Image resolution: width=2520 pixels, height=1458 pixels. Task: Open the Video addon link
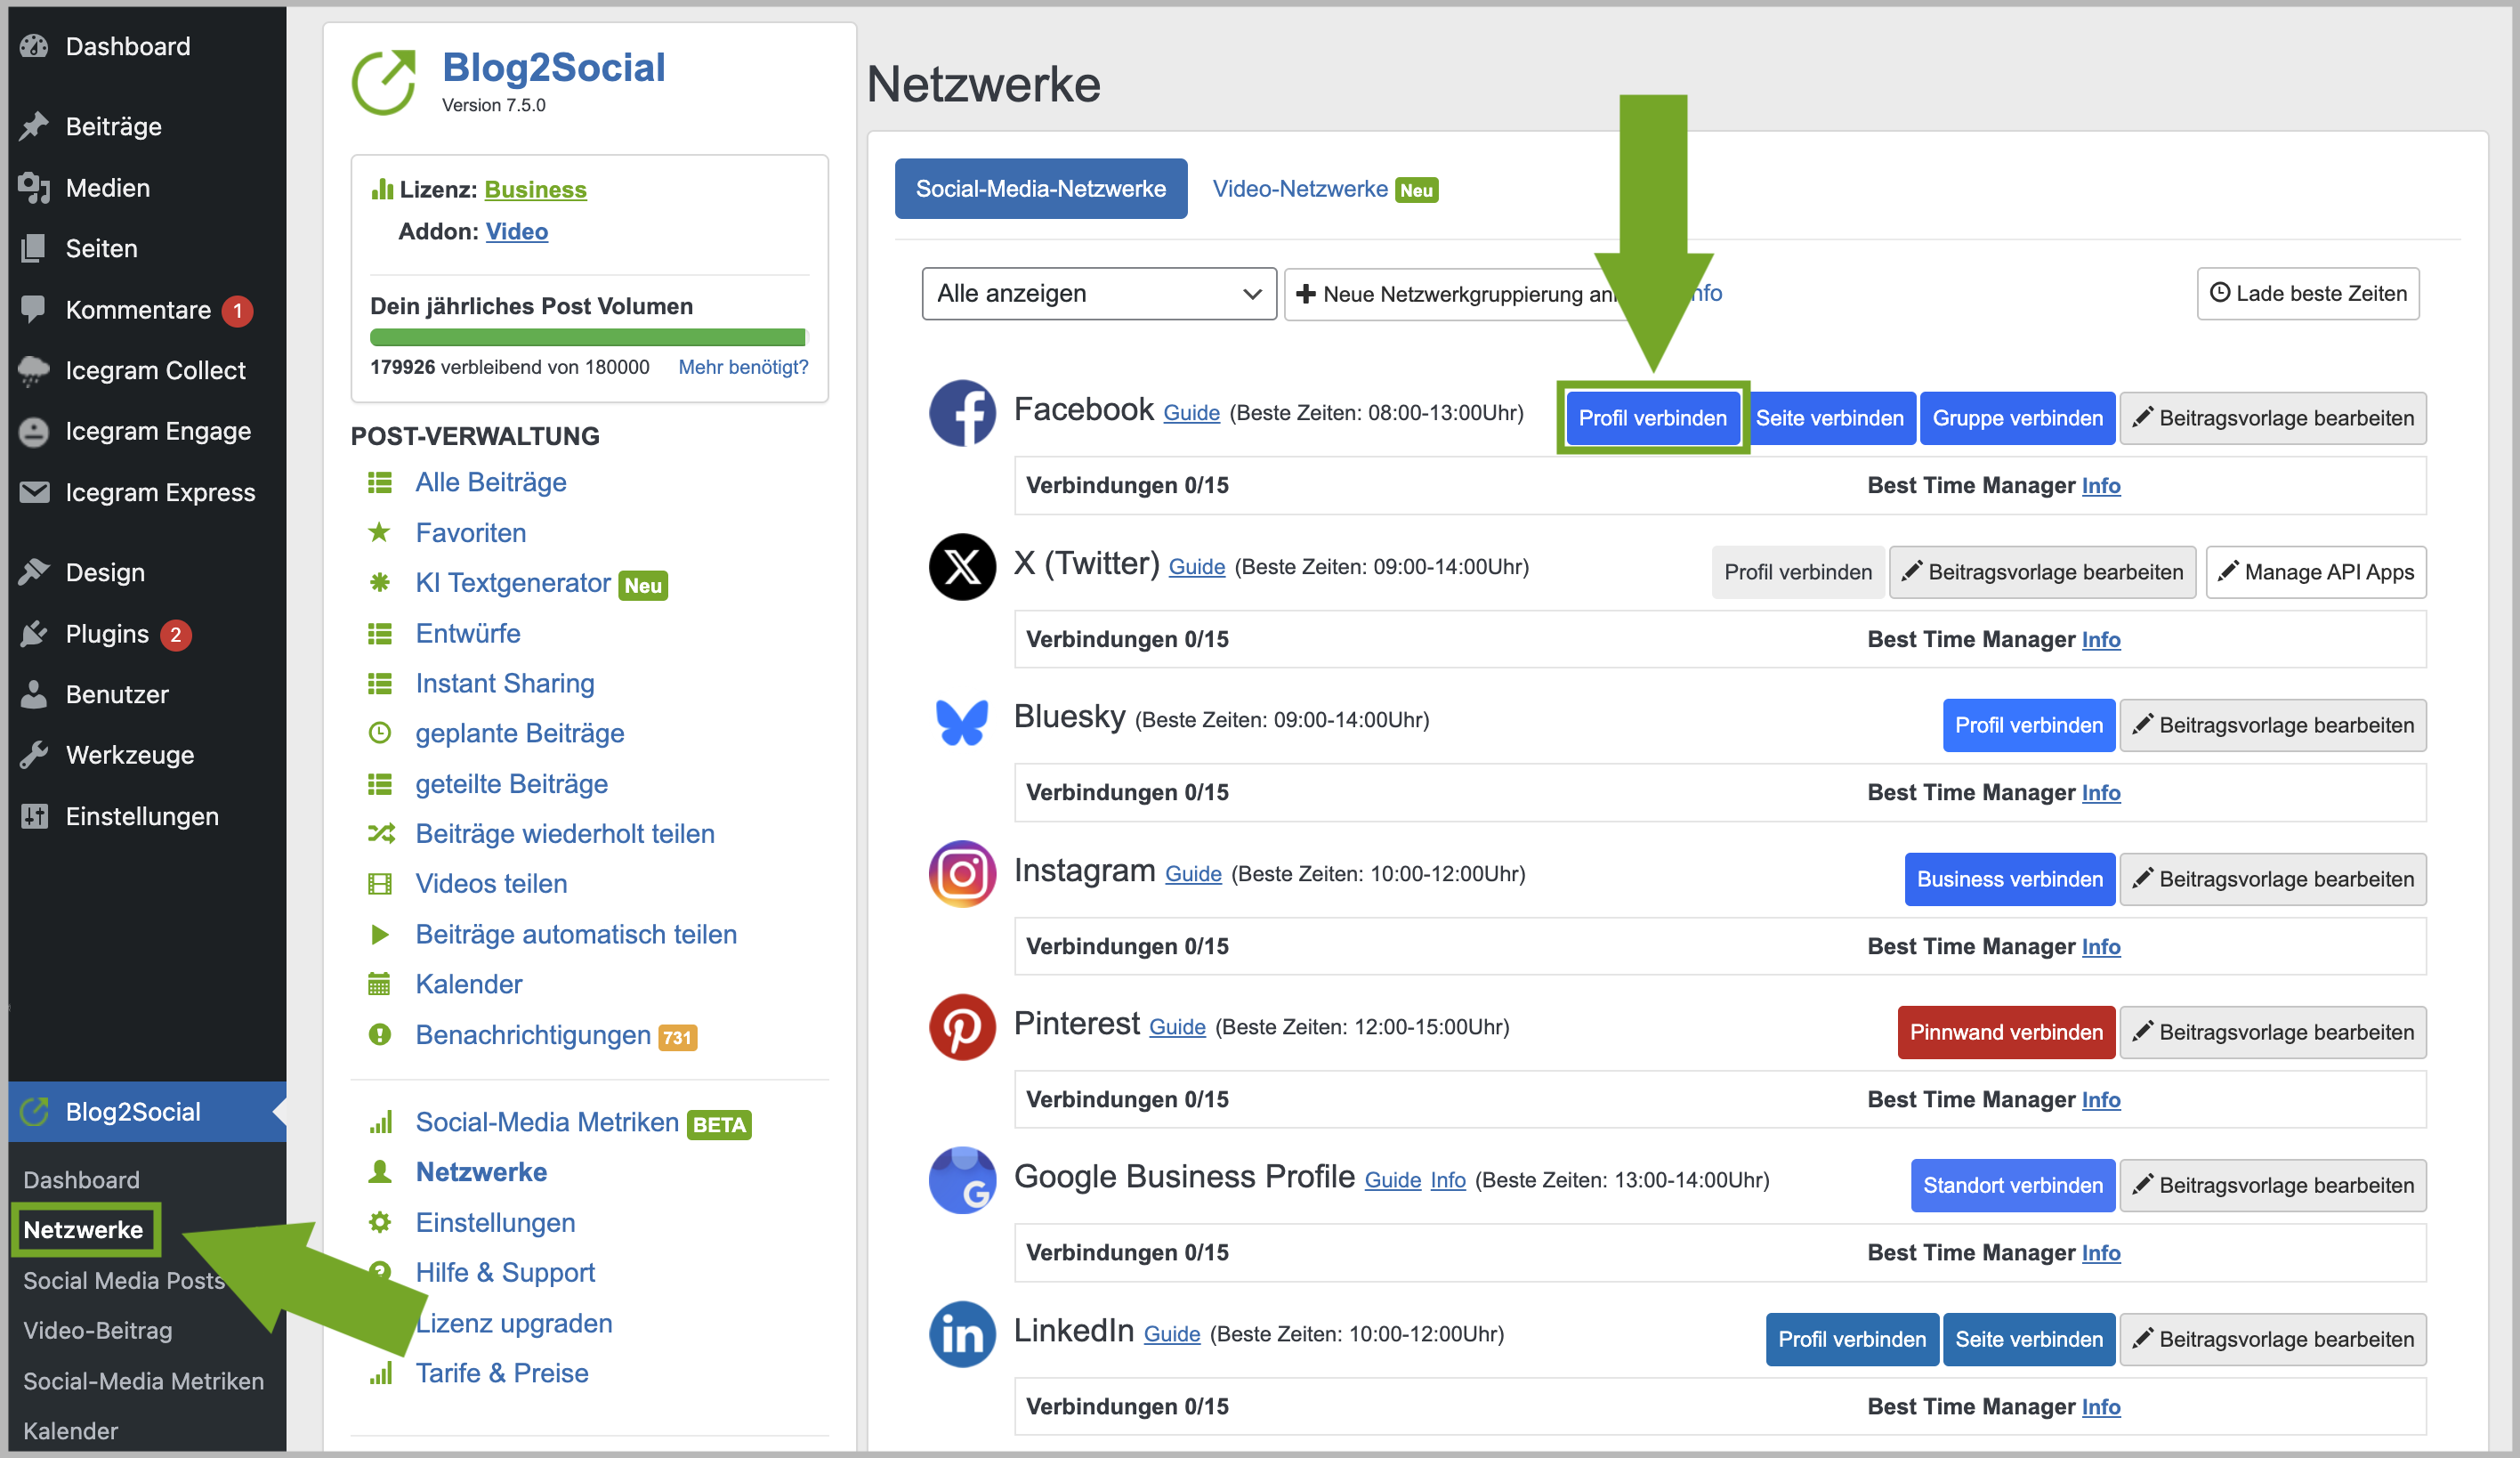[516, 231]
